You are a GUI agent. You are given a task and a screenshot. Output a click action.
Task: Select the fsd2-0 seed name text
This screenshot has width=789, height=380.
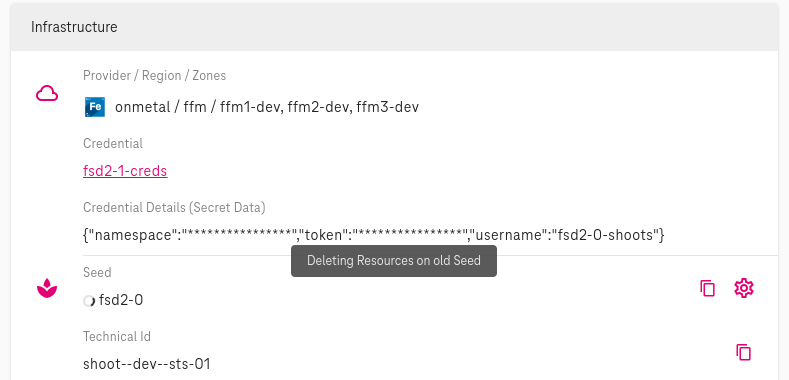click(x=121, y=300)
